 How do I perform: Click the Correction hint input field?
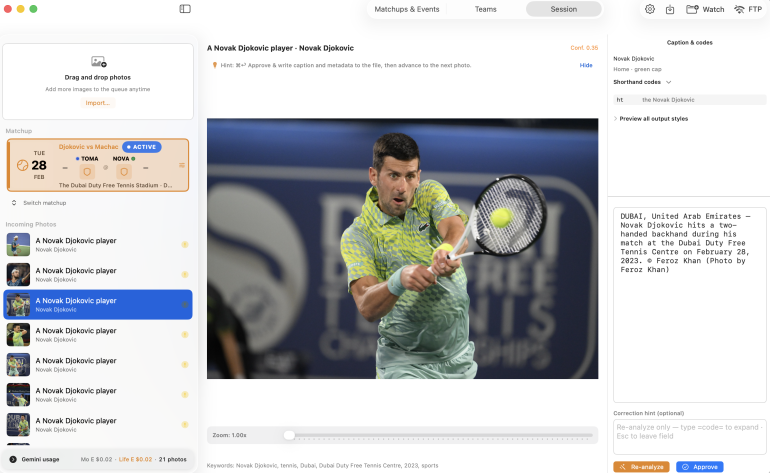[x=689, y=437]
